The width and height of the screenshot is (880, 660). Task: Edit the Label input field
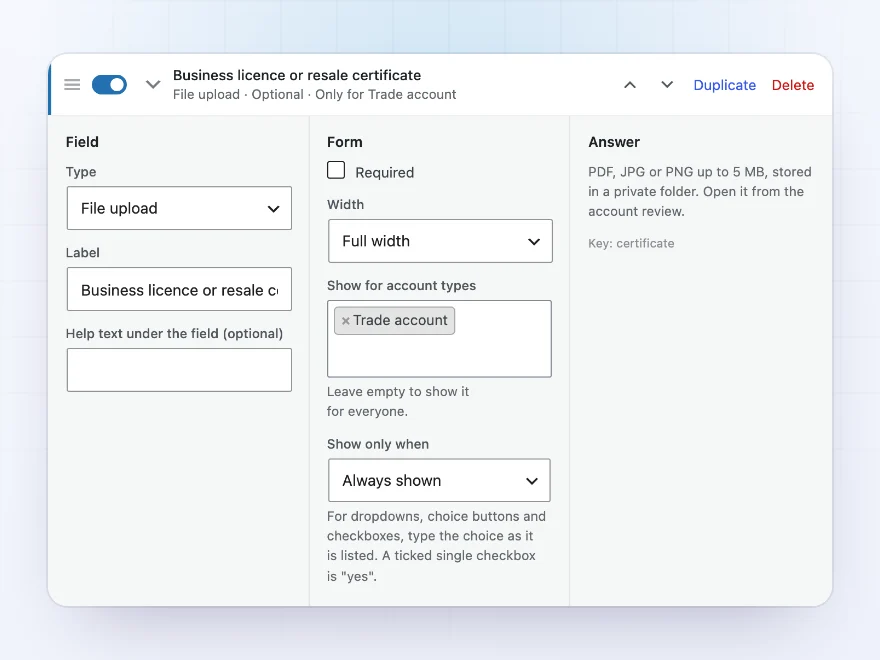click(179, 289)
